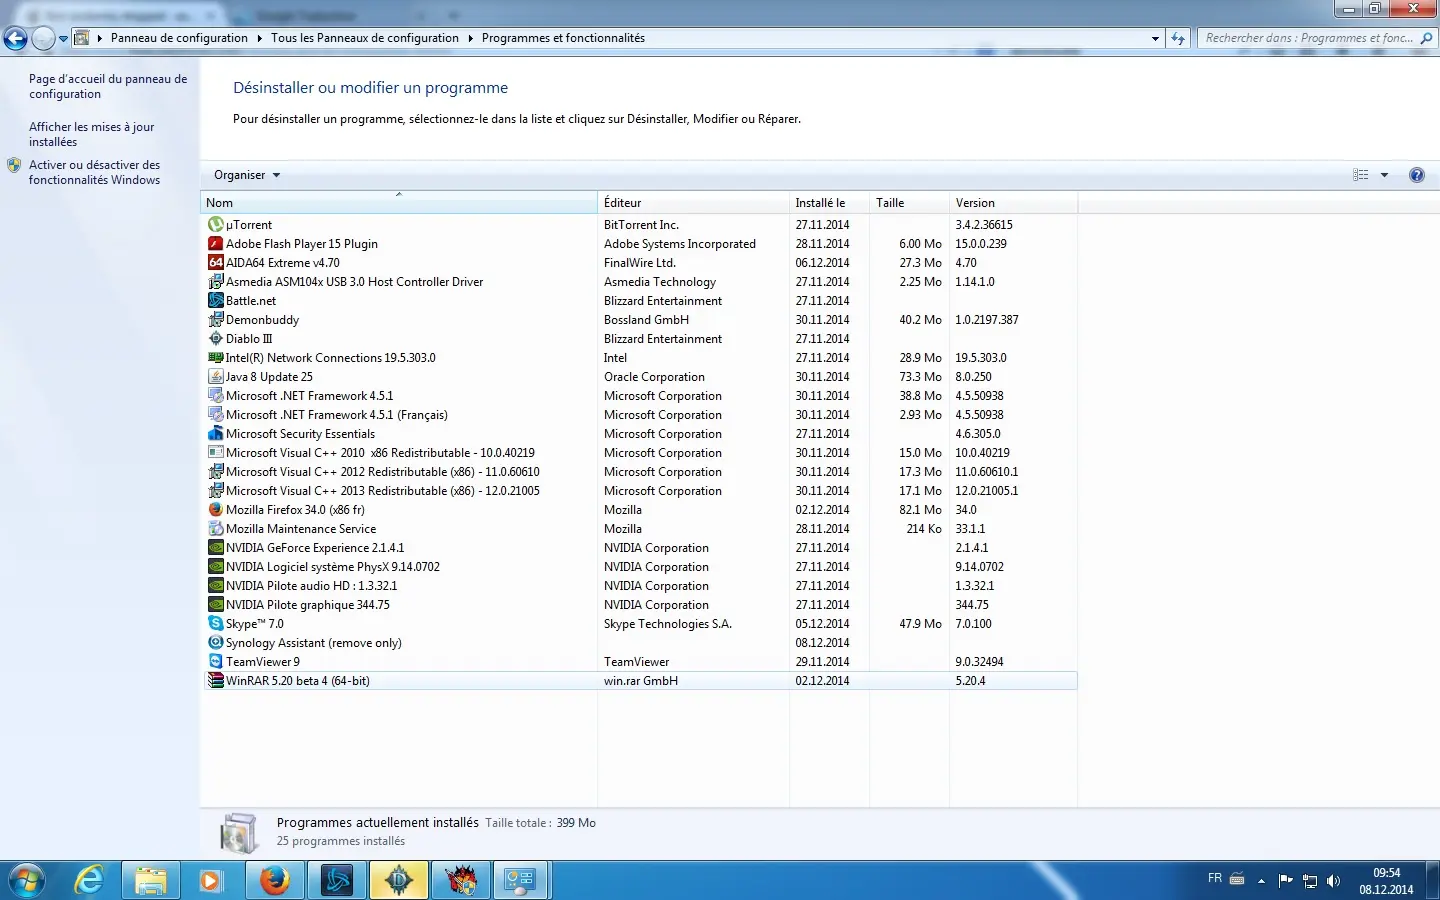Image resolution: width=1440 pixels, height=900 pixels.
Task: Click the NVIDIA GeForce Experience icon
Action: click(x=215, y=548)
